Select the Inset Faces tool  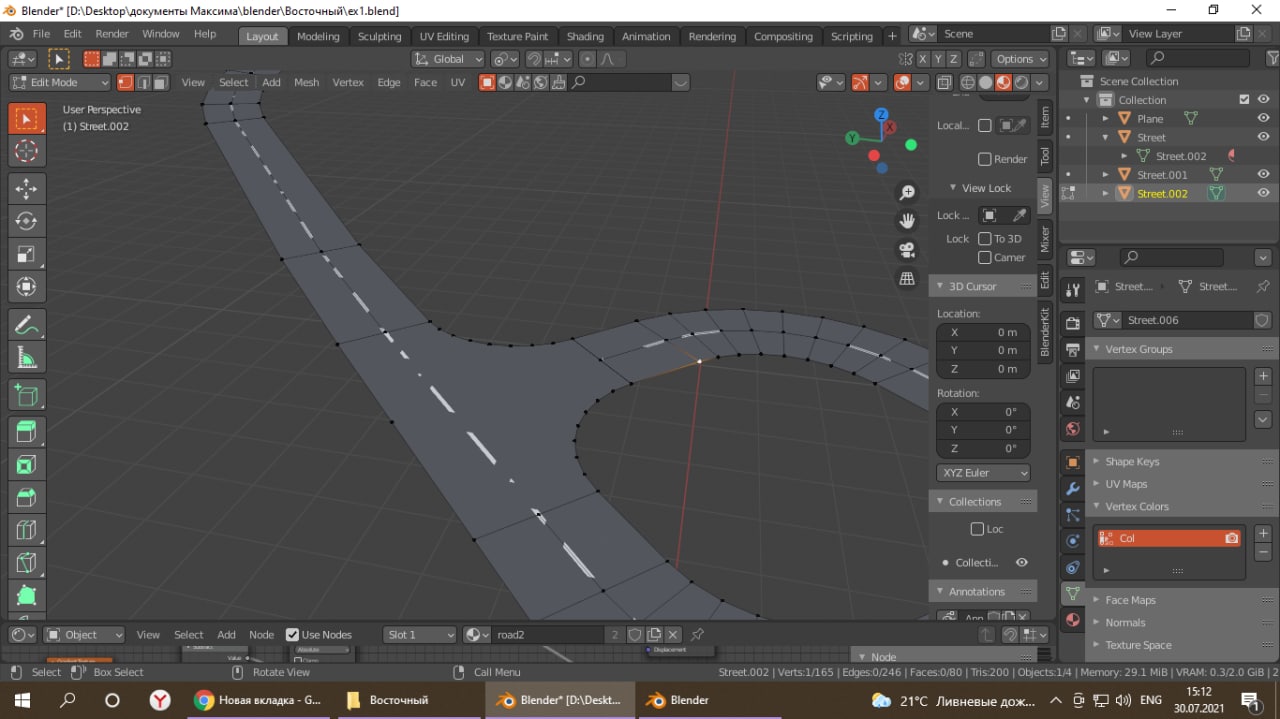coord(27,465)
